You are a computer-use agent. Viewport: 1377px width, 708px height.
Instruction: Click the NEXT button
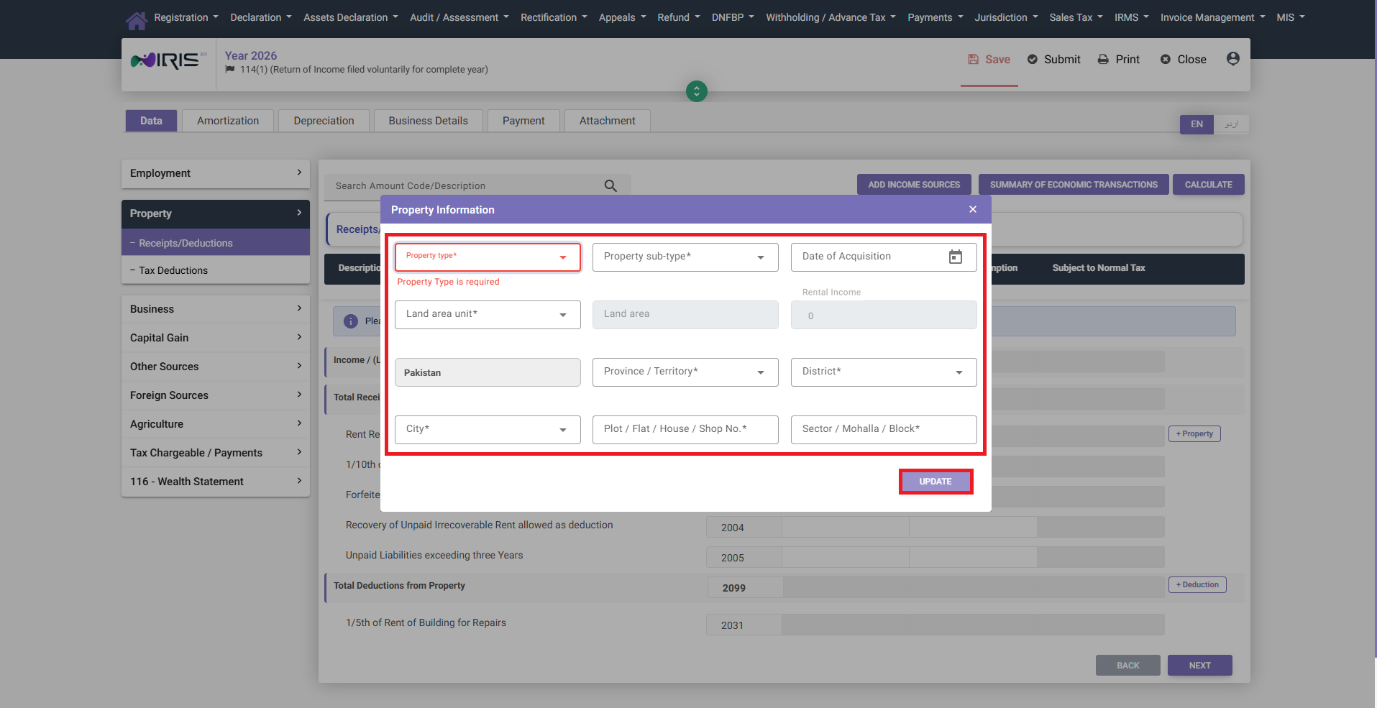tap(1200, 665)
